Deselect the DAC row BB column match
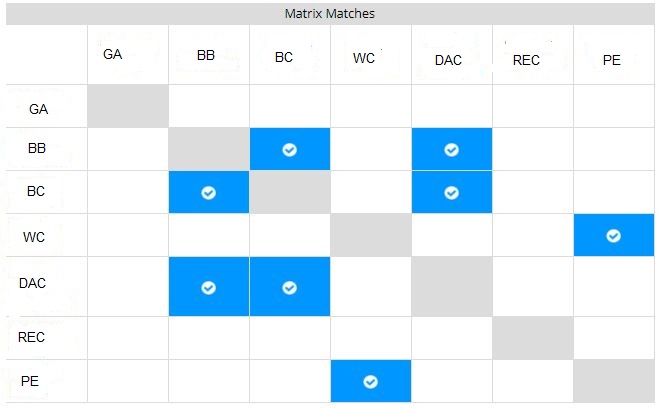The image size is (663, 408). coord(208,286)
